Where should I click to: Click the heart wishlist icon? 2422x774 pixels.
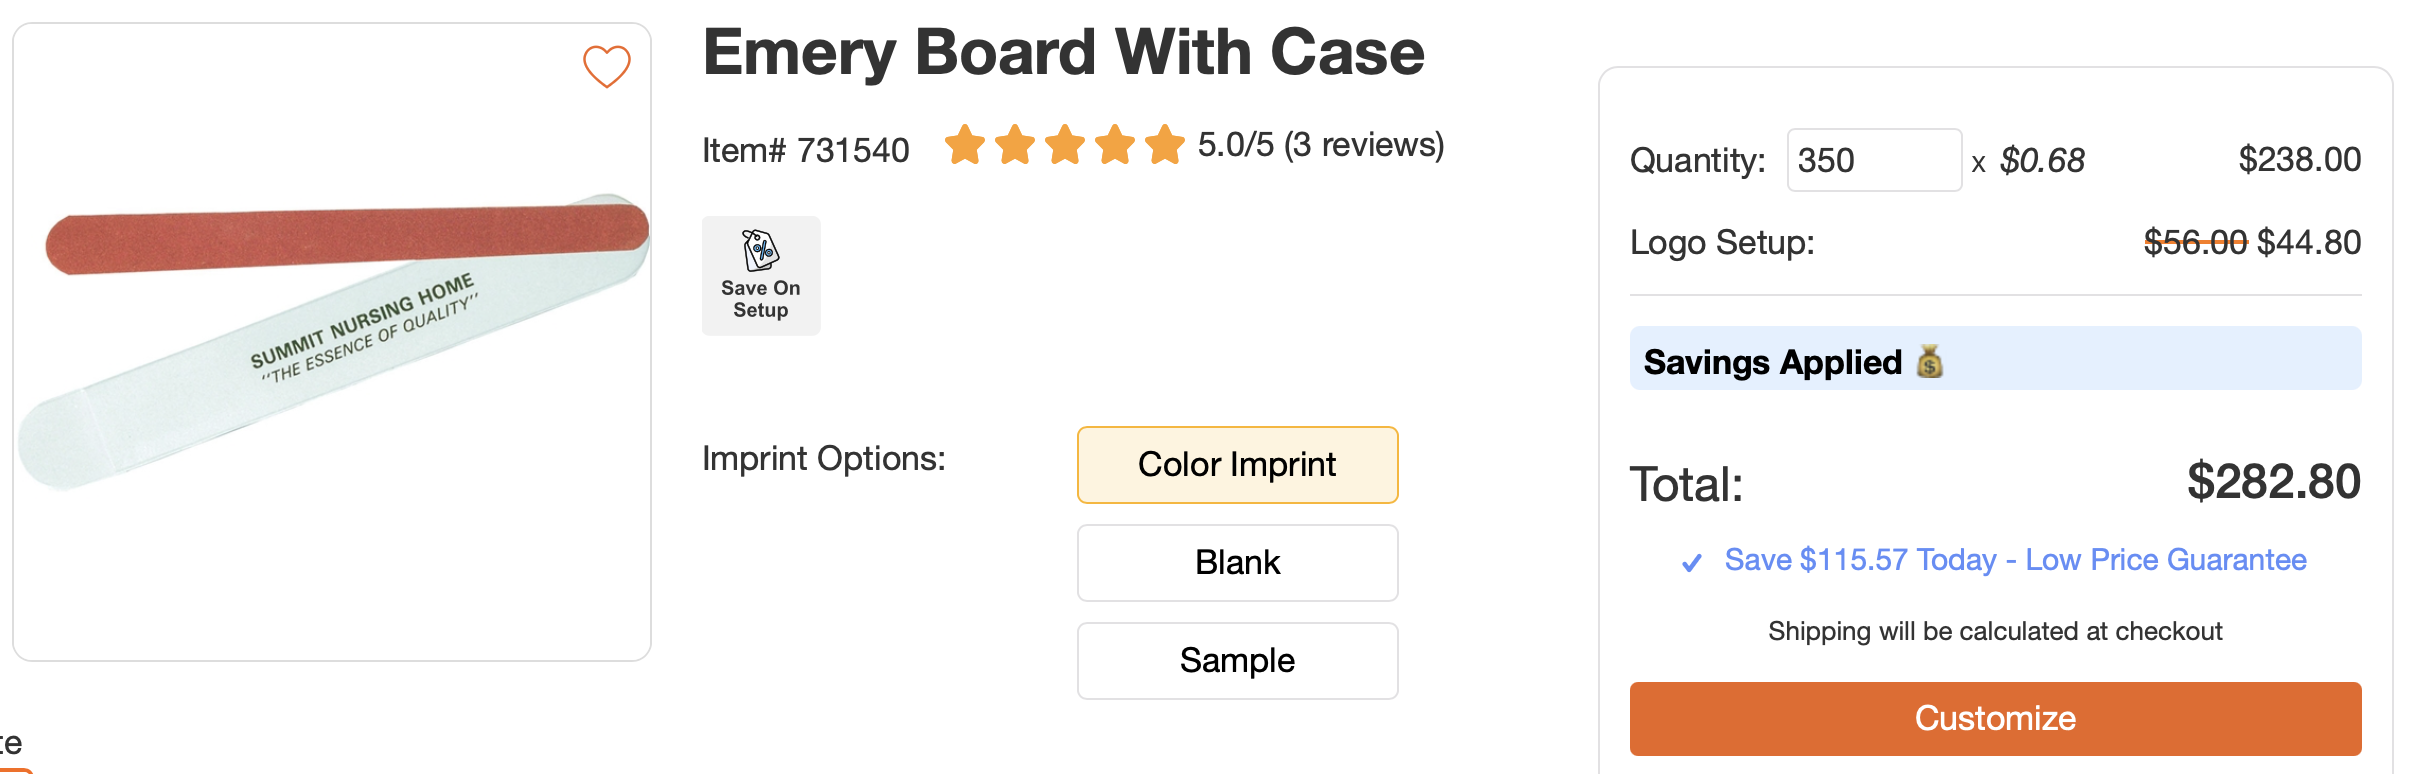point(607,67)
